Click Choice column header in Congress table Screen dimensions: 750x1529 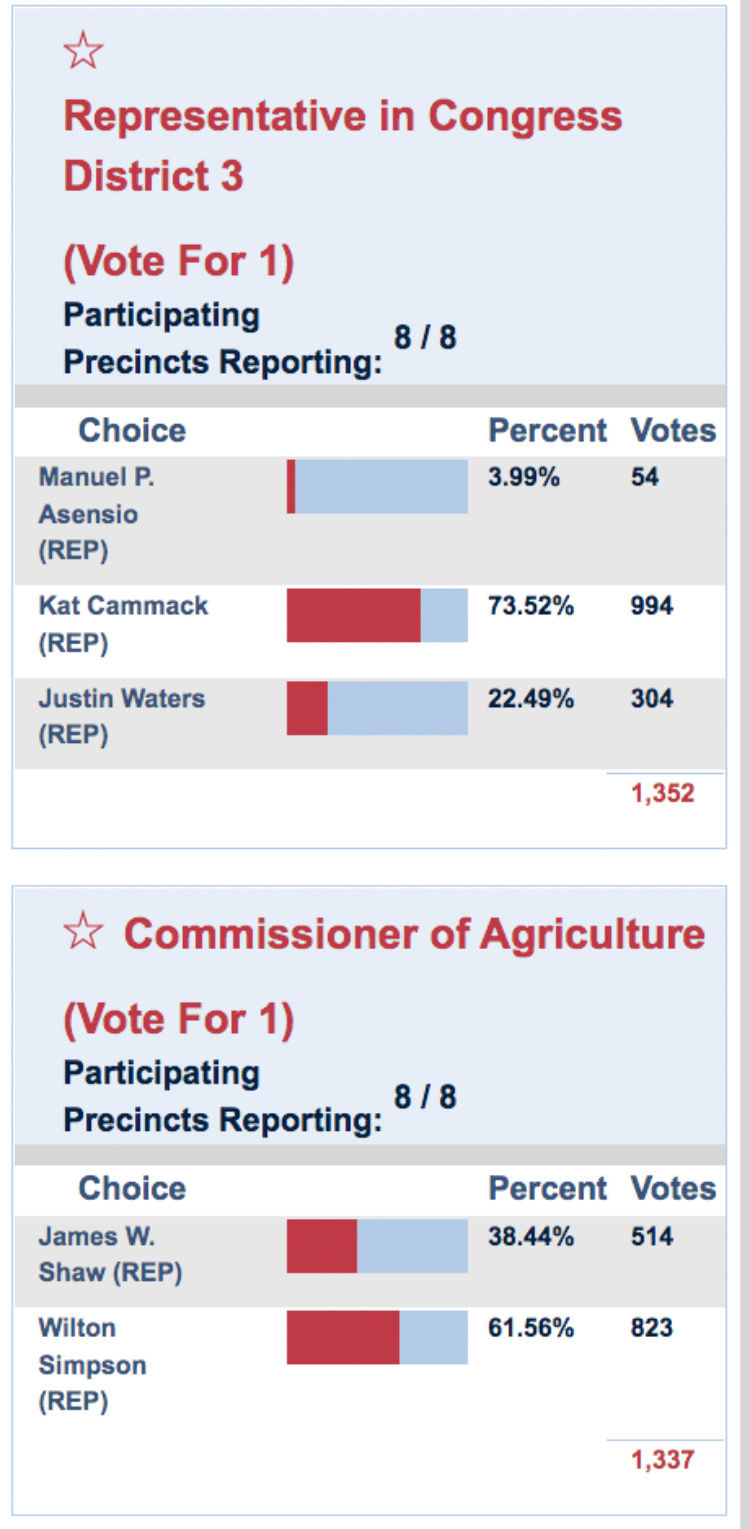click(x=132, y=431)
